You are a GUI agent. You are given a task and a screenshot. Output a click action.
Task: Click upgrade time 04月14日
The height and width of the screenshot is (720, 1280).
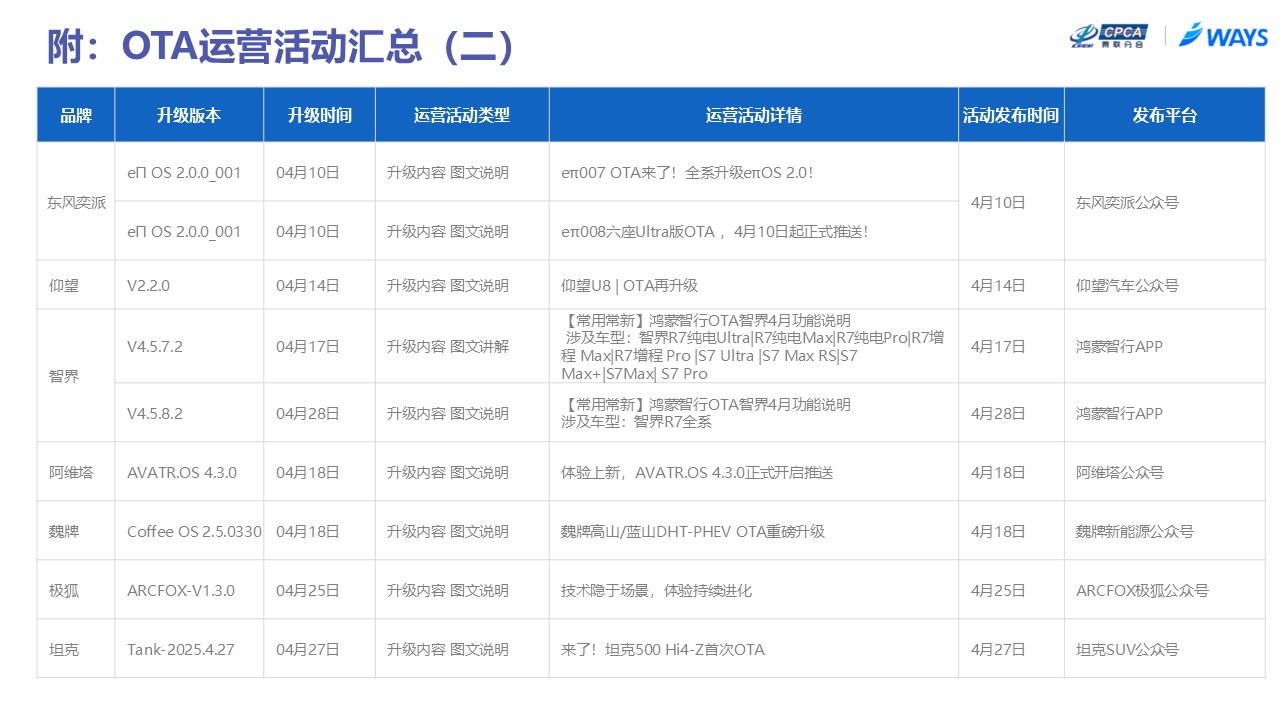308,285
